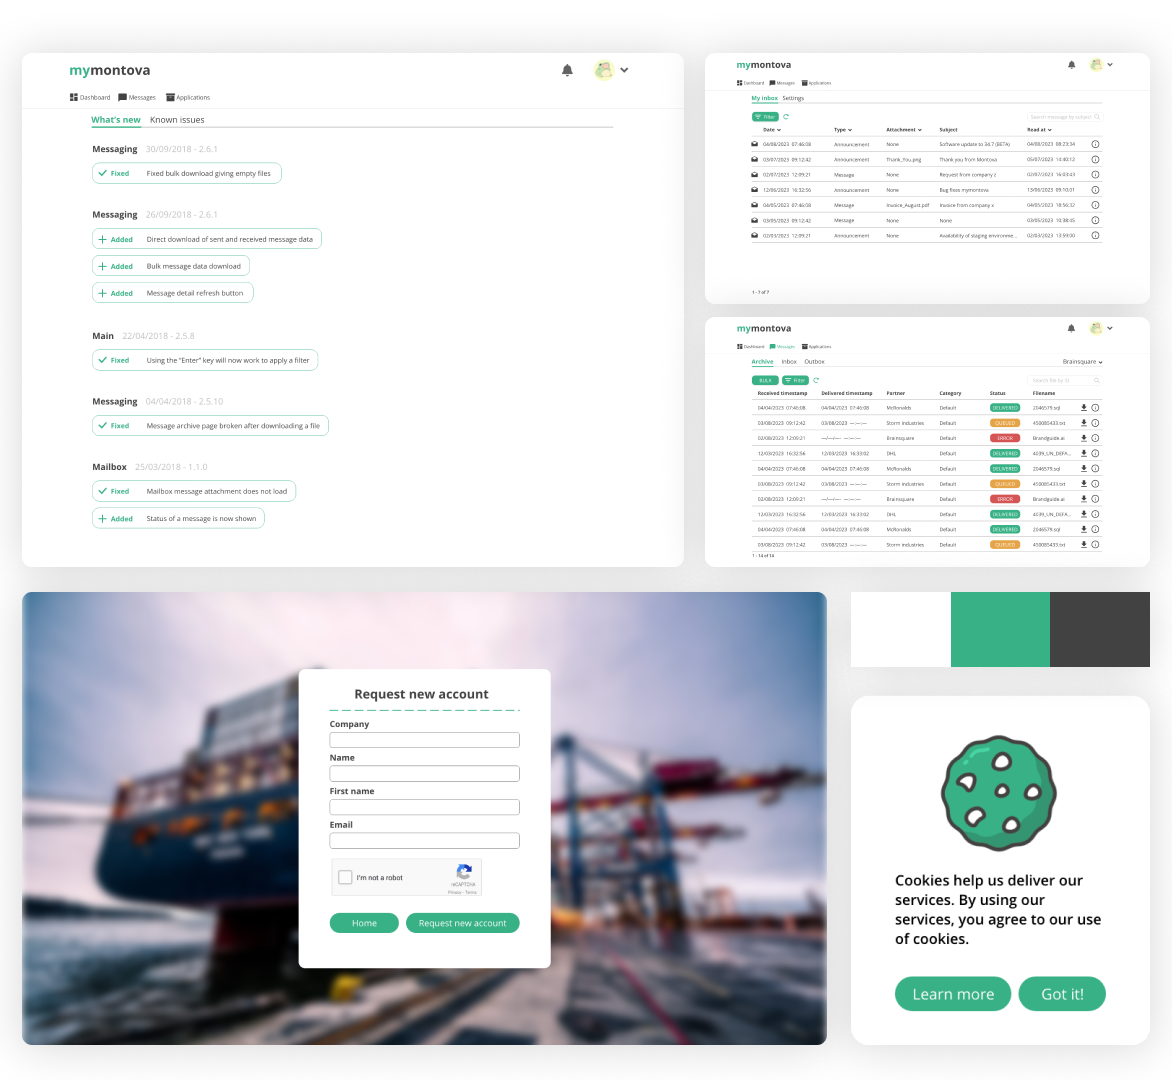Open the Dashboard icon in the What's new panel

[x=74, y=97]
